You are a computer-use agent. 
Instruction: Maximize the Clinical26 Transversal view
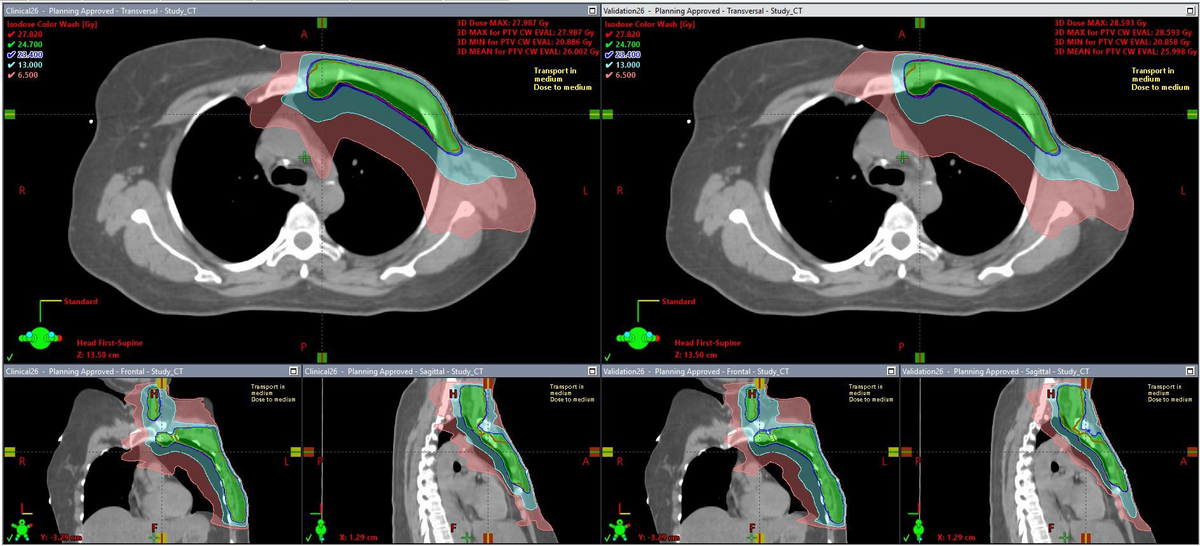click(593, 10)
